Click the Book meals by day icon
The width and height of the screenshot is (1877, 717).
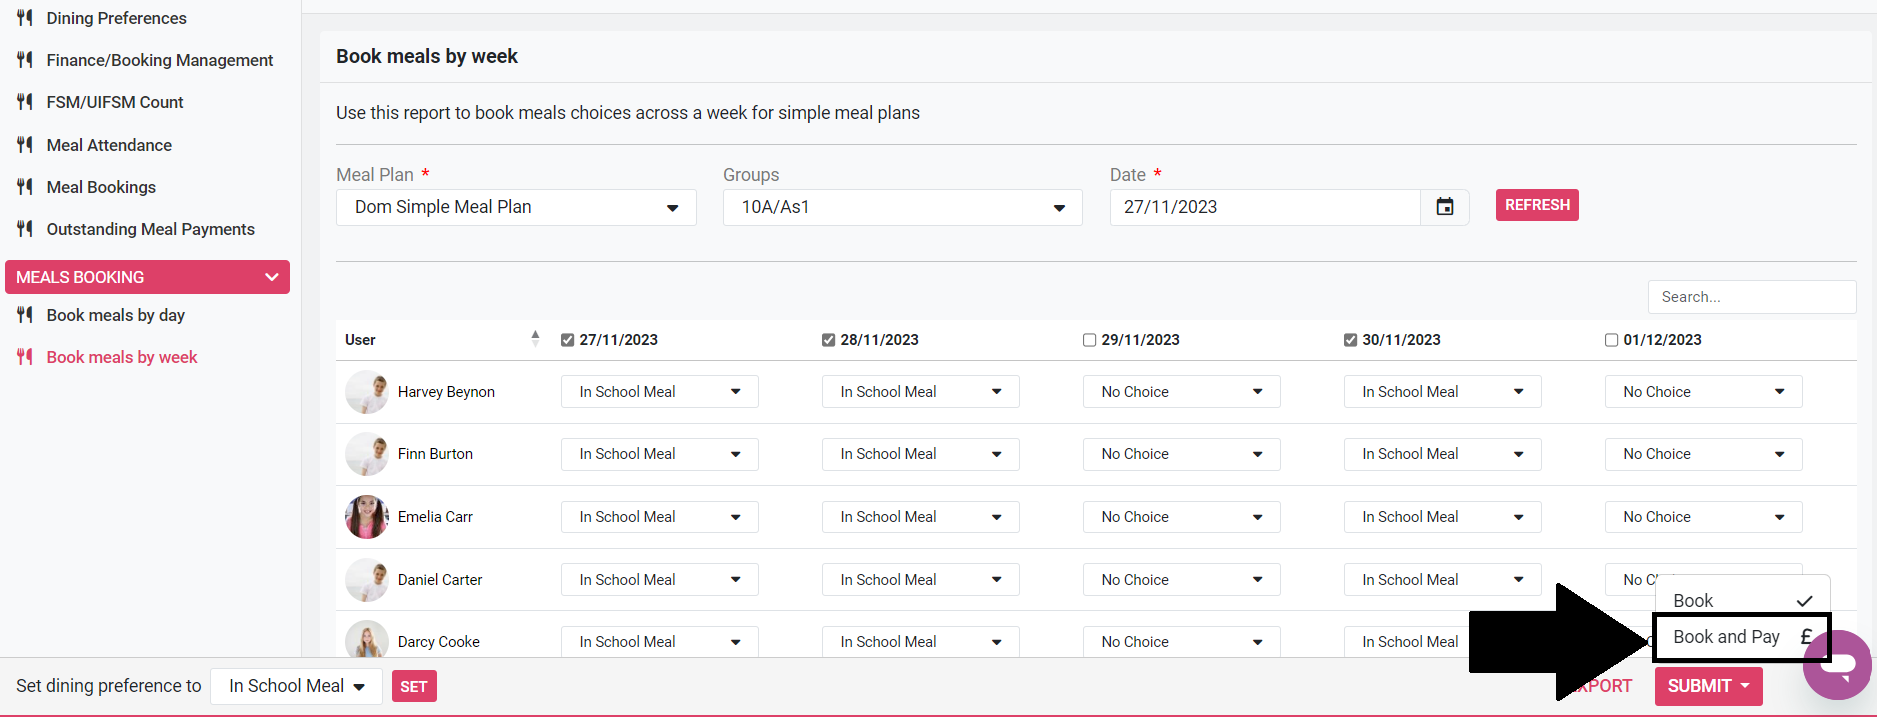point(25,315)
